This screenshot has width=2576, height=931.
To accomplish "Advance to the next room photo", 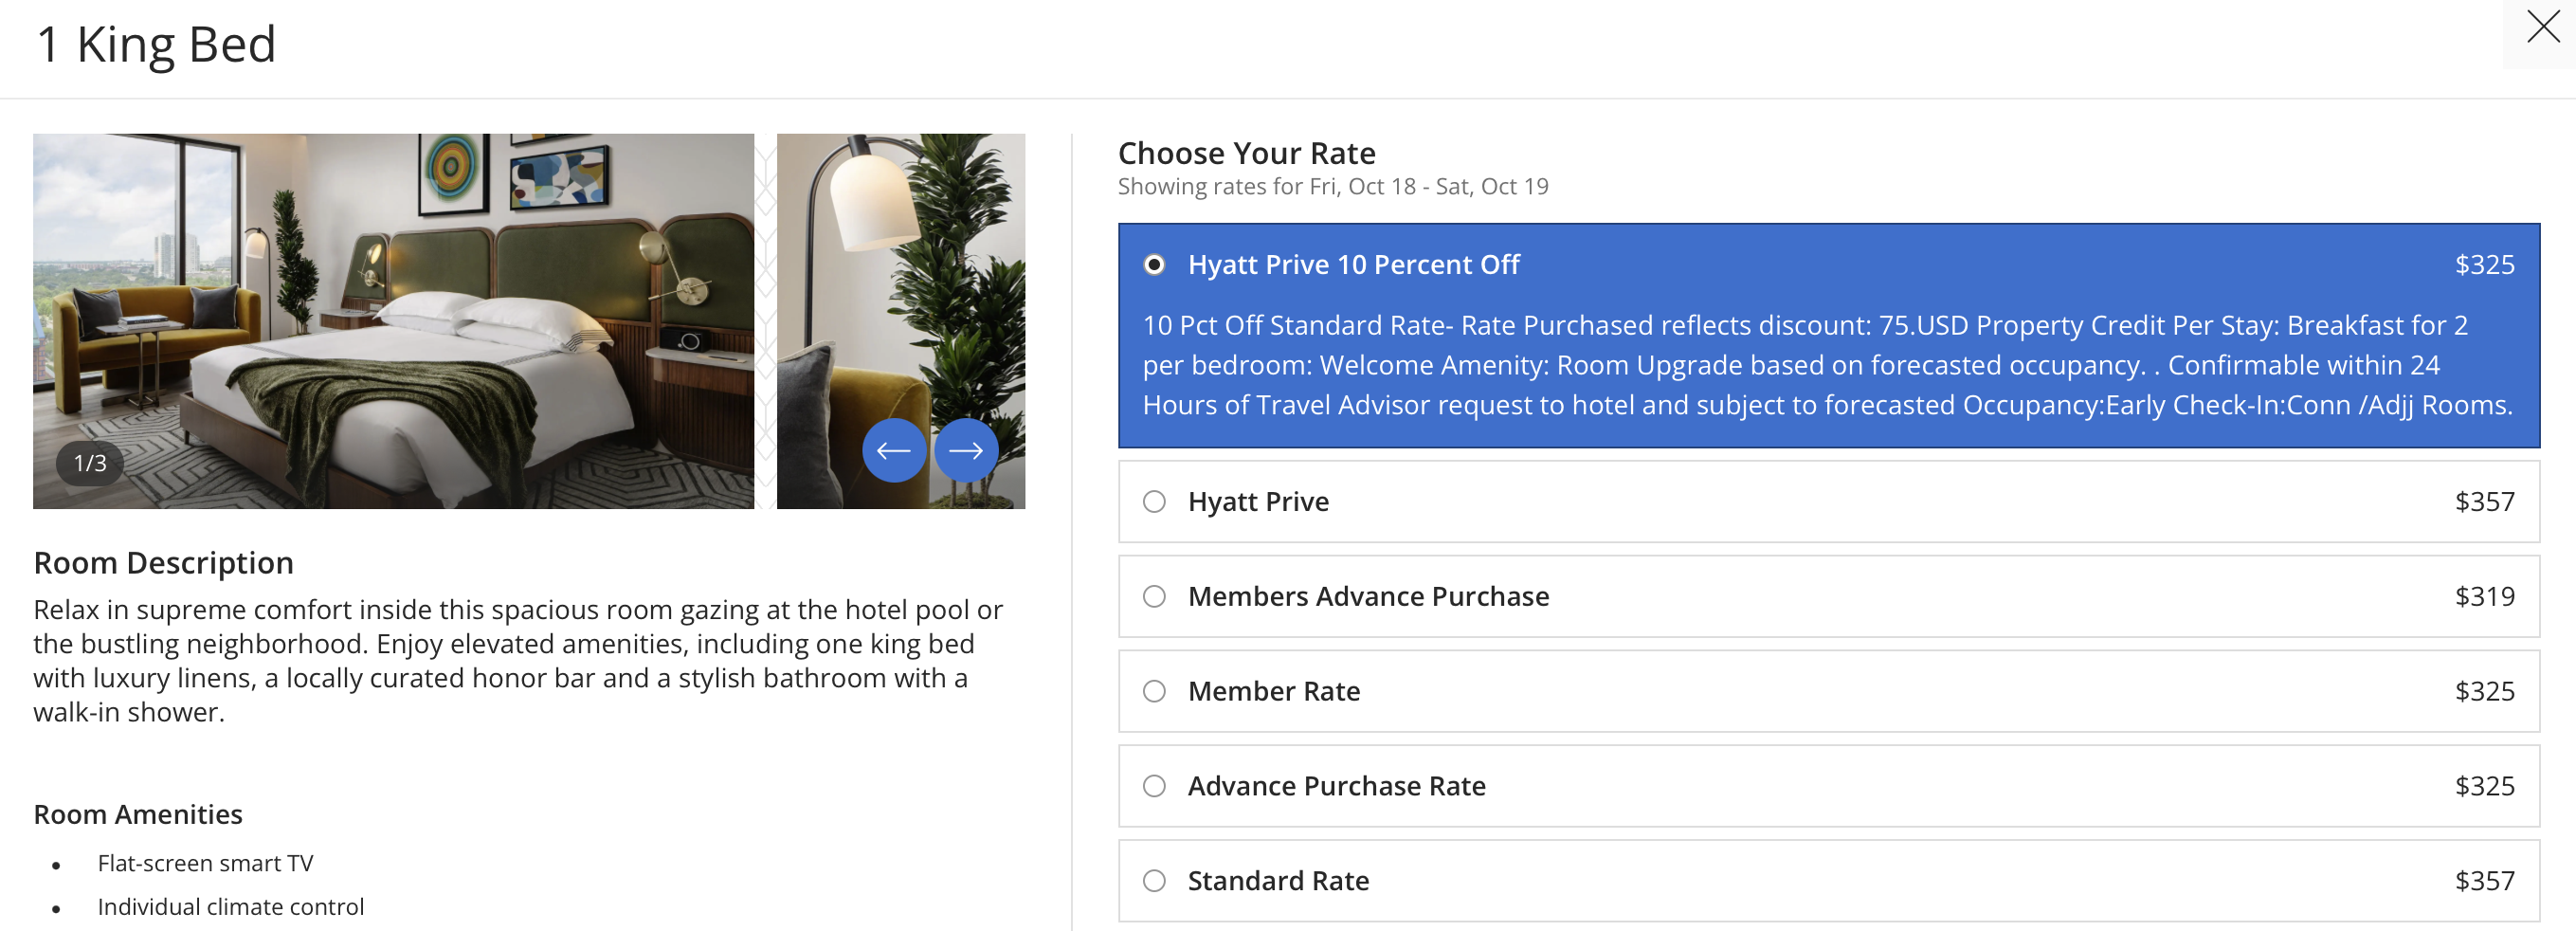I will [965, 451].
